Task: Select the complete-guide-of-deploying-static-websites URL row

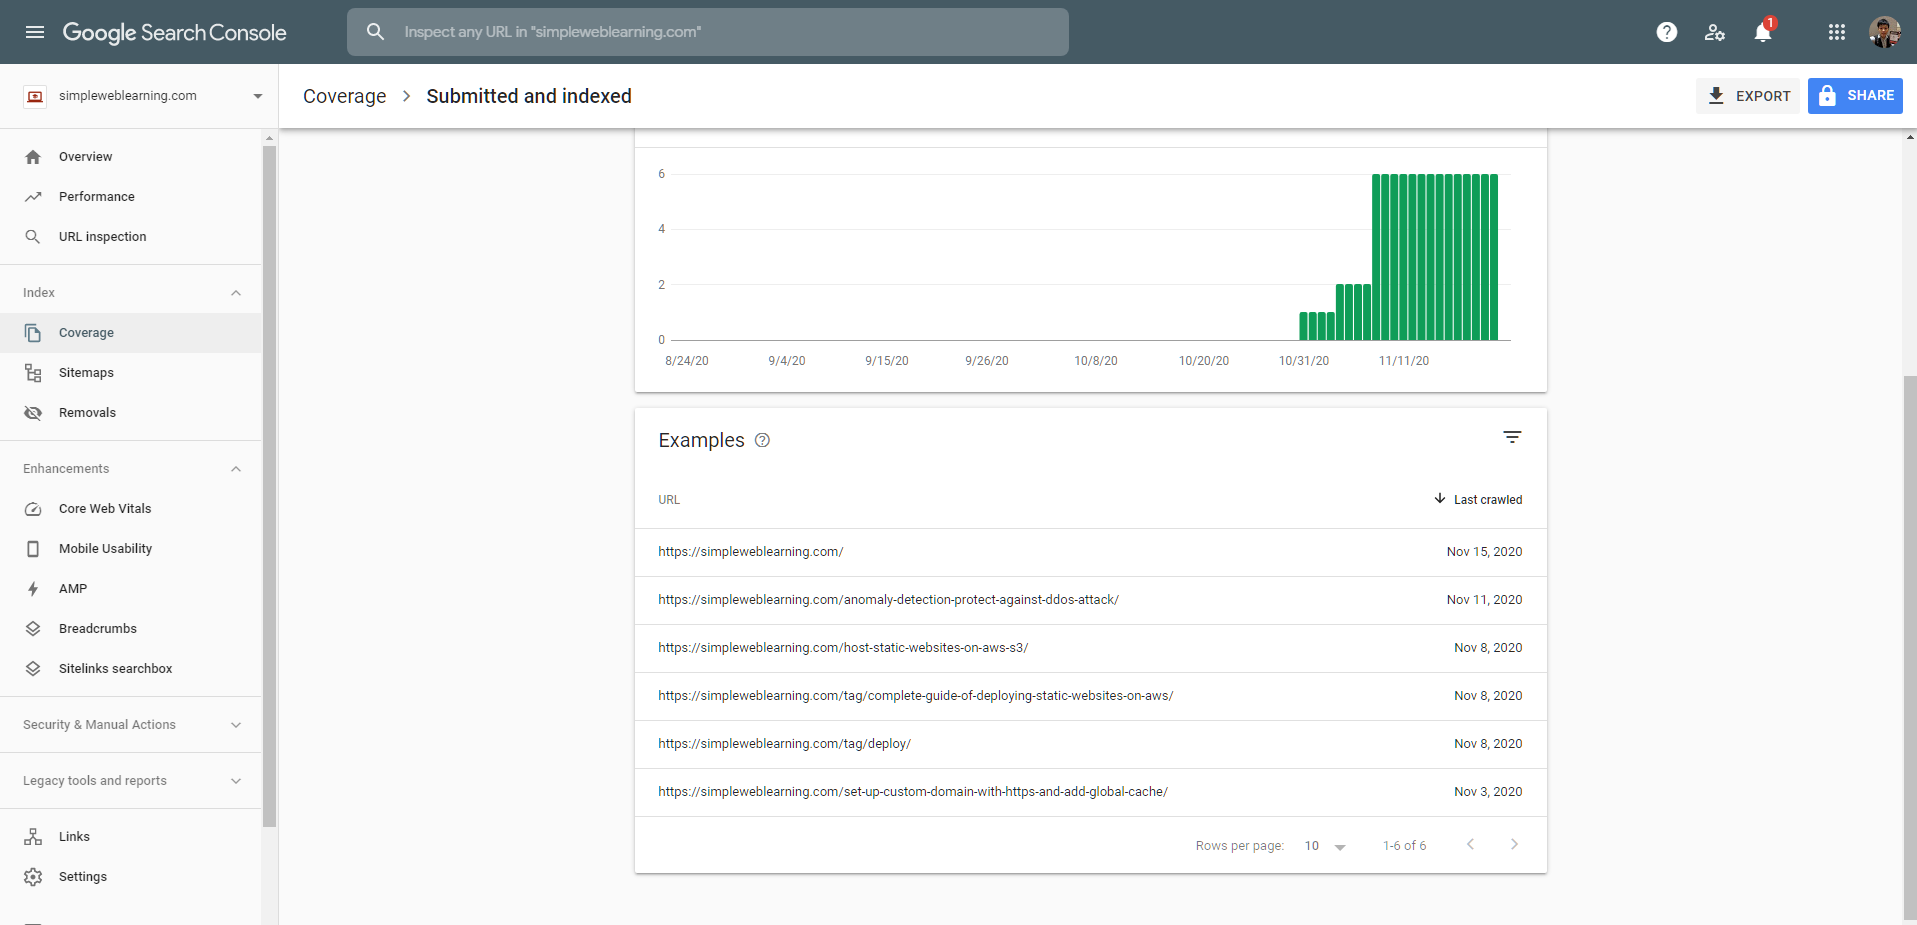Action: (x=1091, y=696)
